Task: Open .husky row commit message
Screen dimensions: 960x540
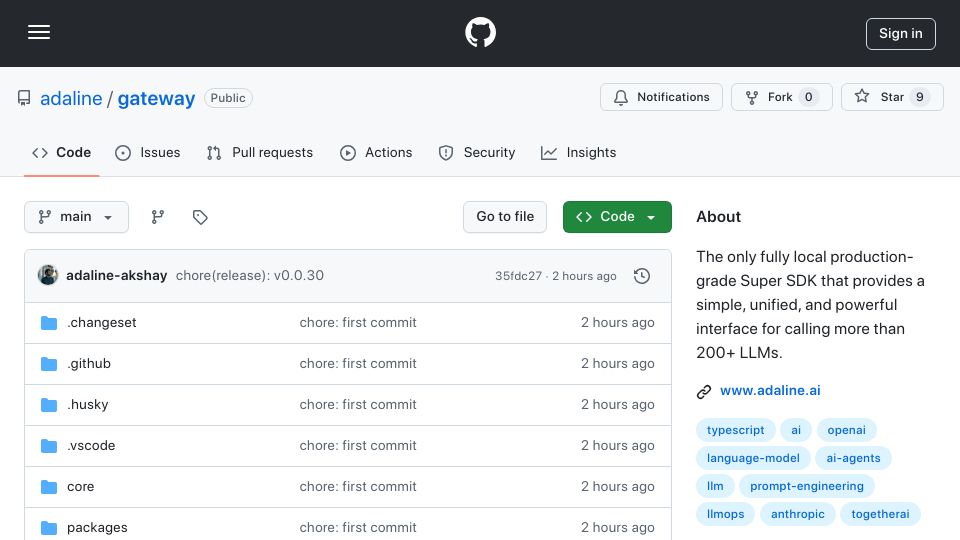Action: pos(358,405)
